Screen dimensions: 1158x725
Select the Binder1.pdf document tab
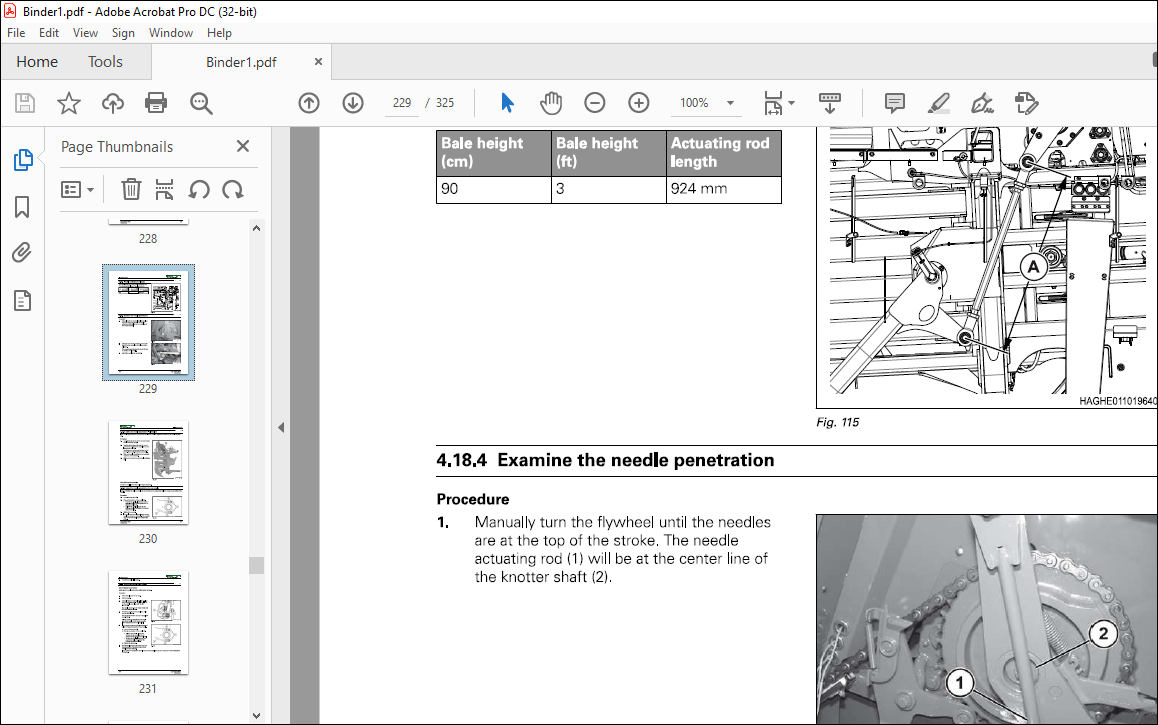241,62
